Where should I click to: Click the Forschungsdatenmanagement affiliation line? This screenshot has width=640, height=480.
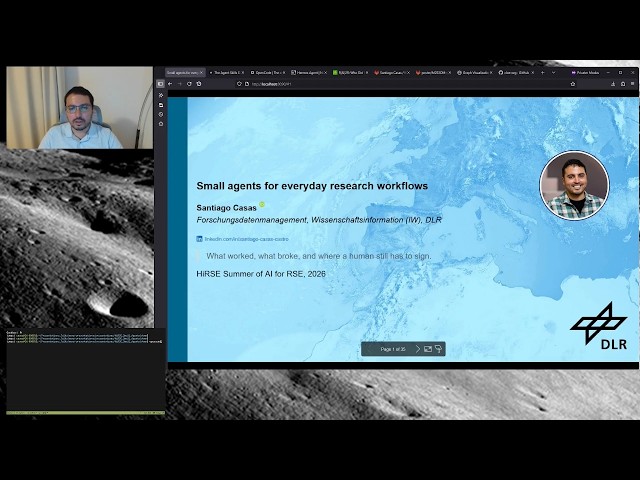coord(319,220)
